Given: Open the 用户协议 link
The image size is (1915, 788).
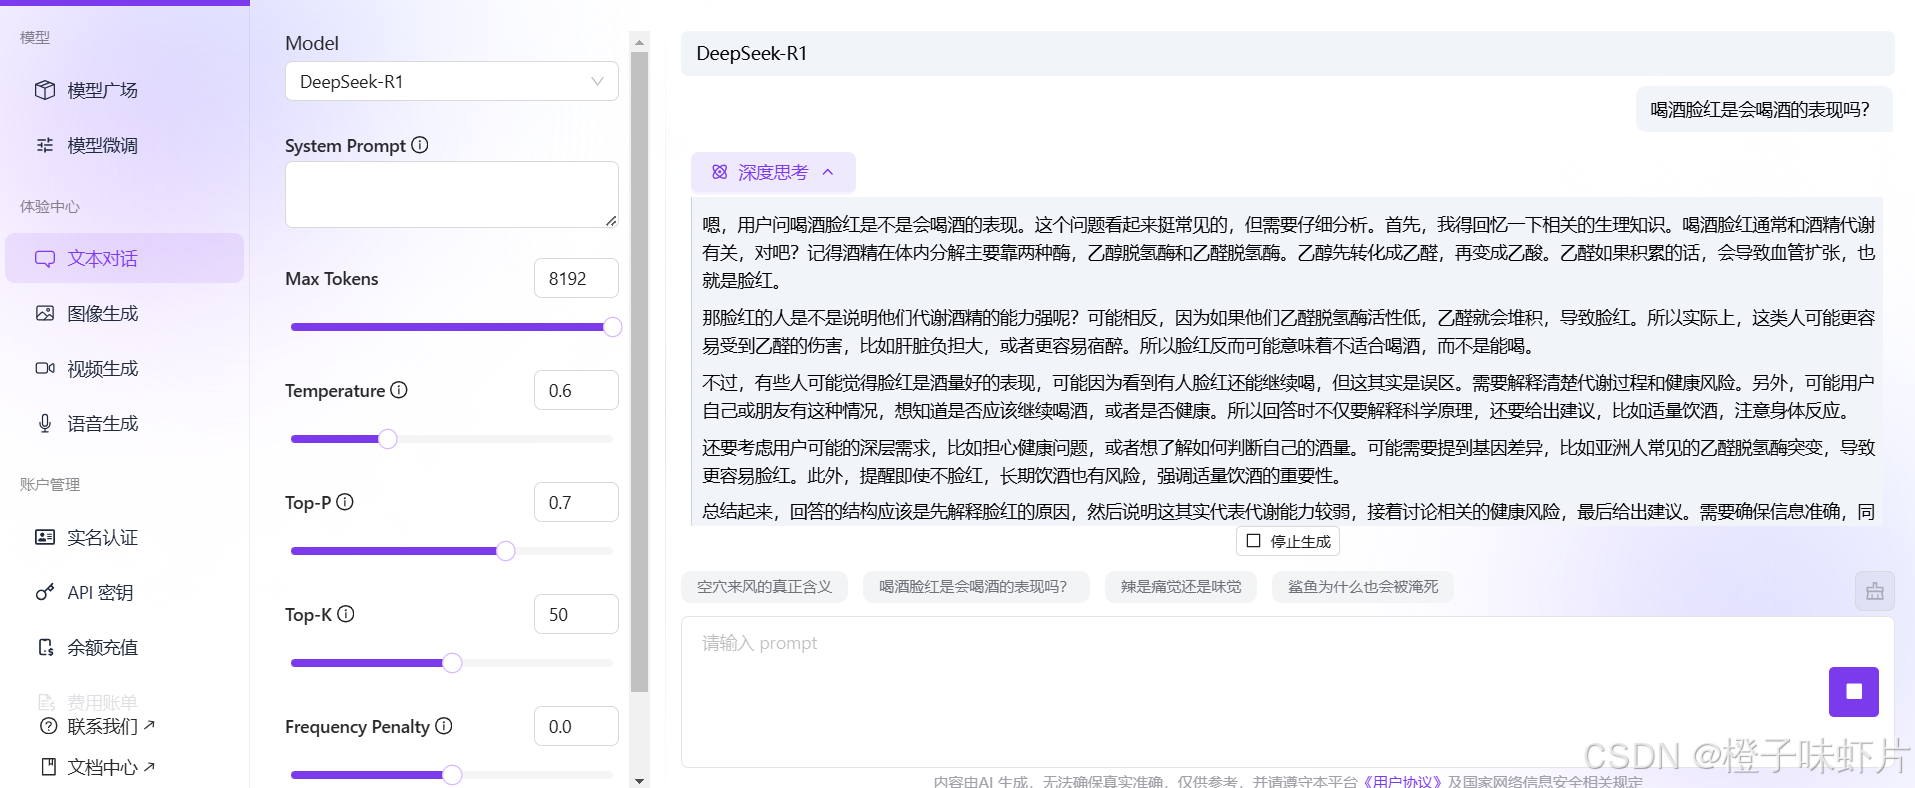Looking at the screenshot, I should (1402, 781).
